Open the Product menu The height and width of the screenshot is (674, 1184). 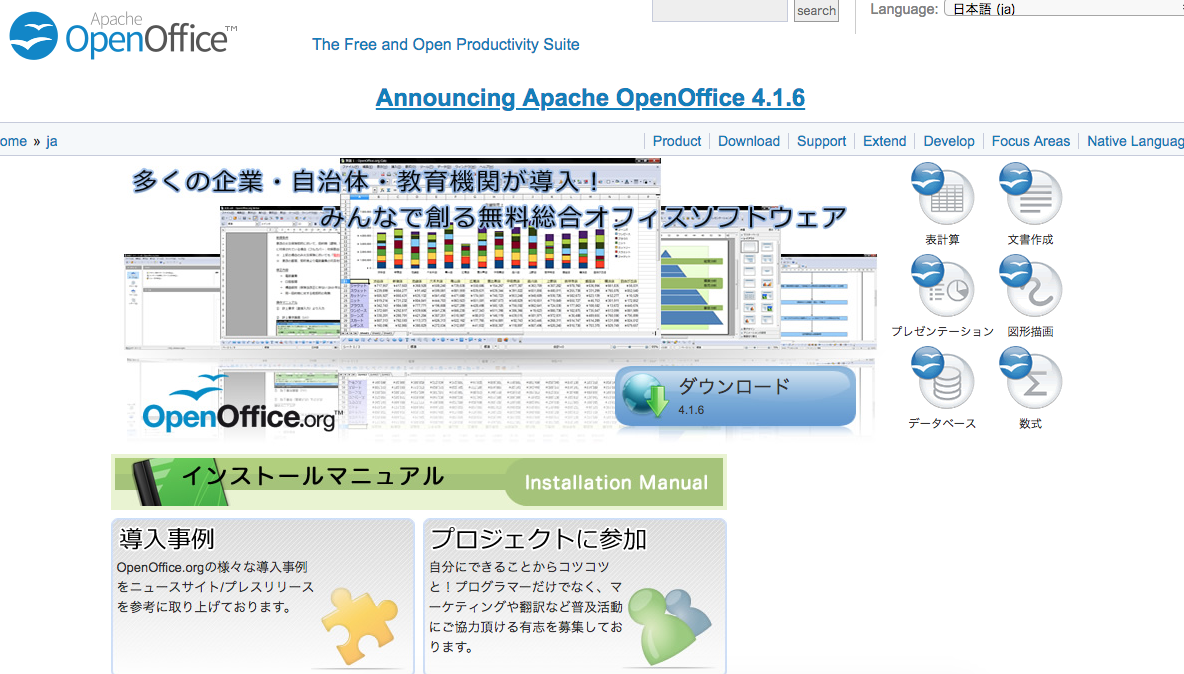click(x=677, y=141)
